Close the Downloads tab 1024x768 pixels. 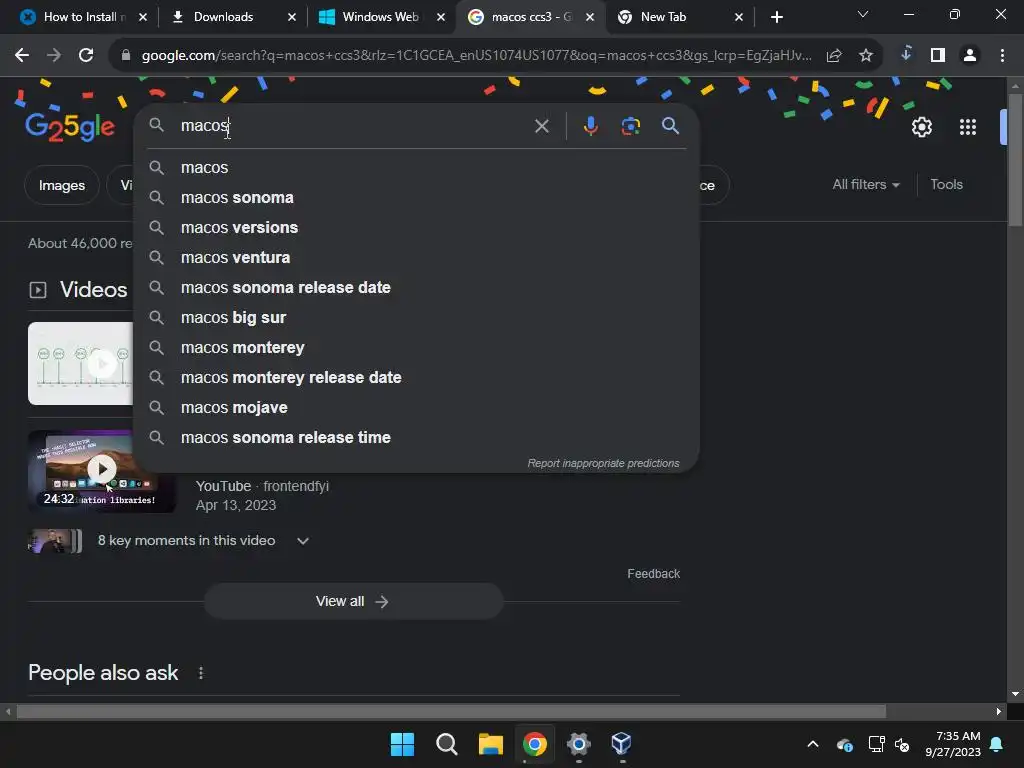(291, 17)
